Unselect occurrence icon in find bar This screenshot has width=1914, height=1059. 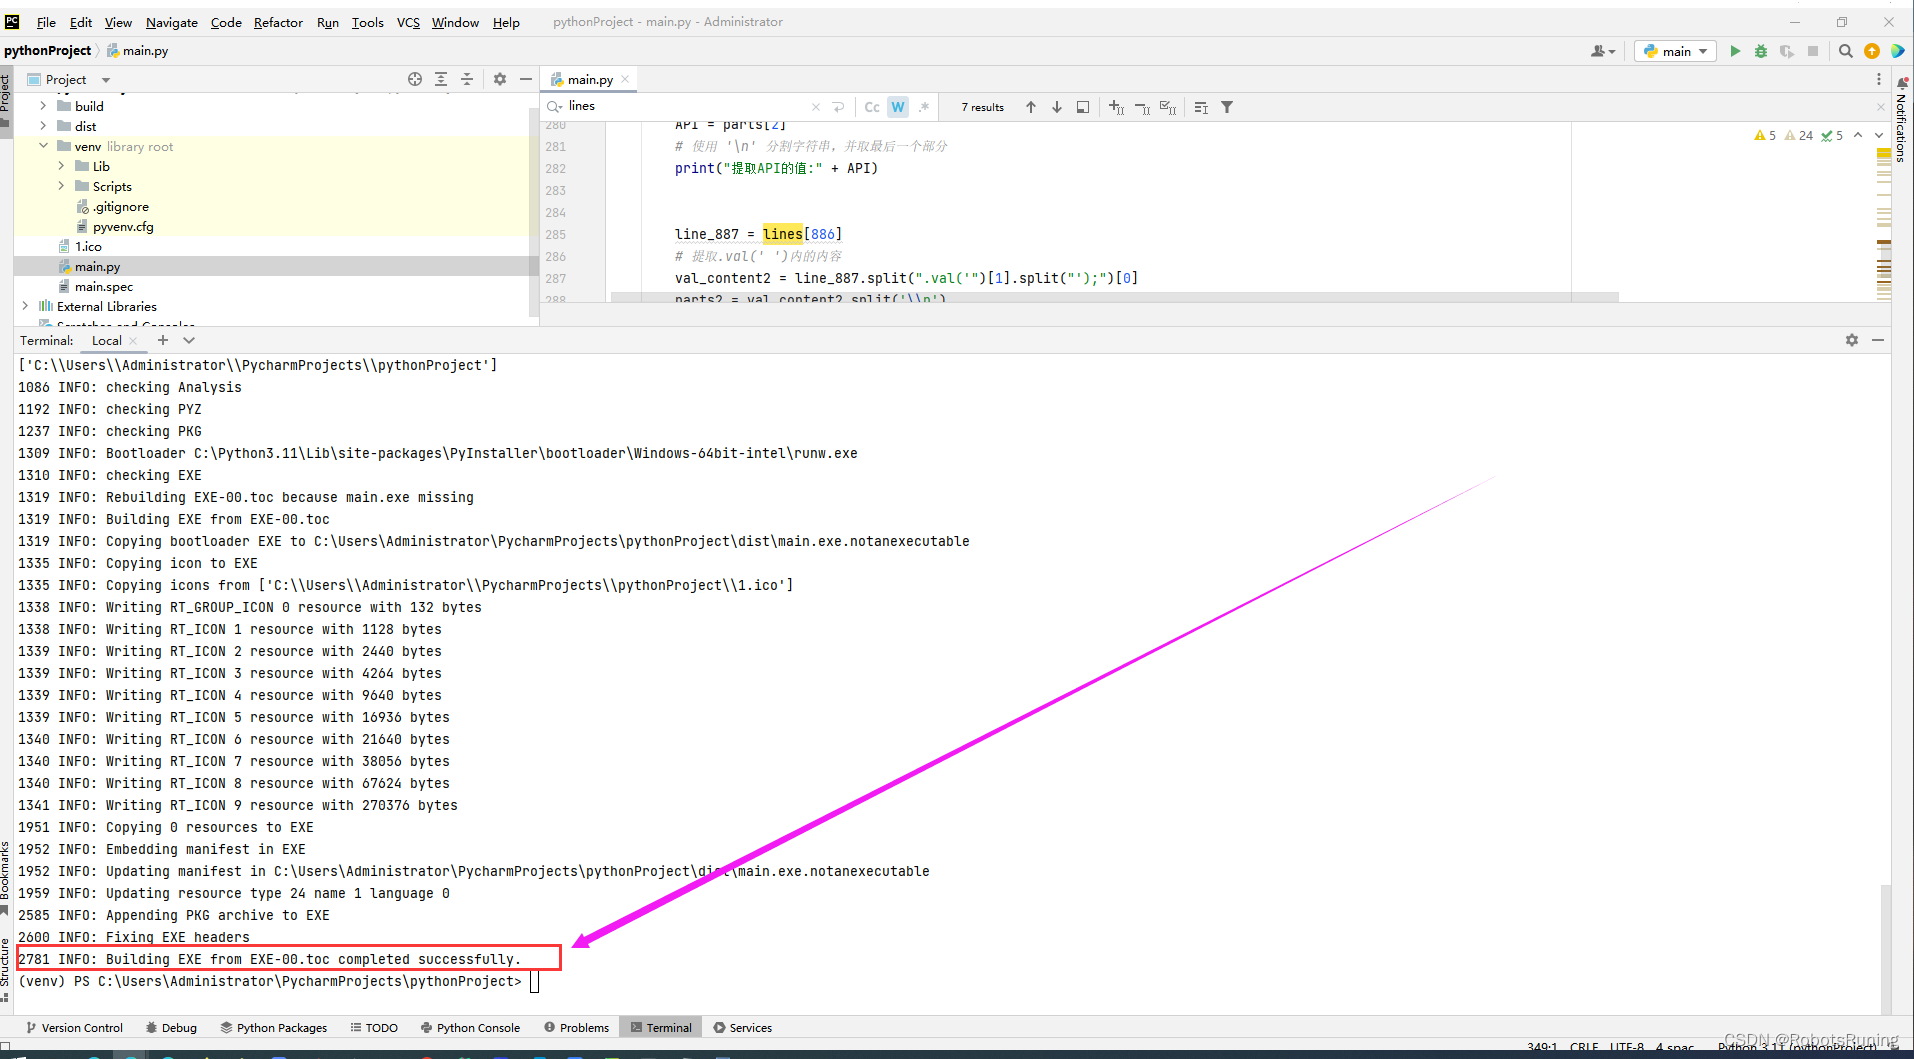tap(1143, 107)
